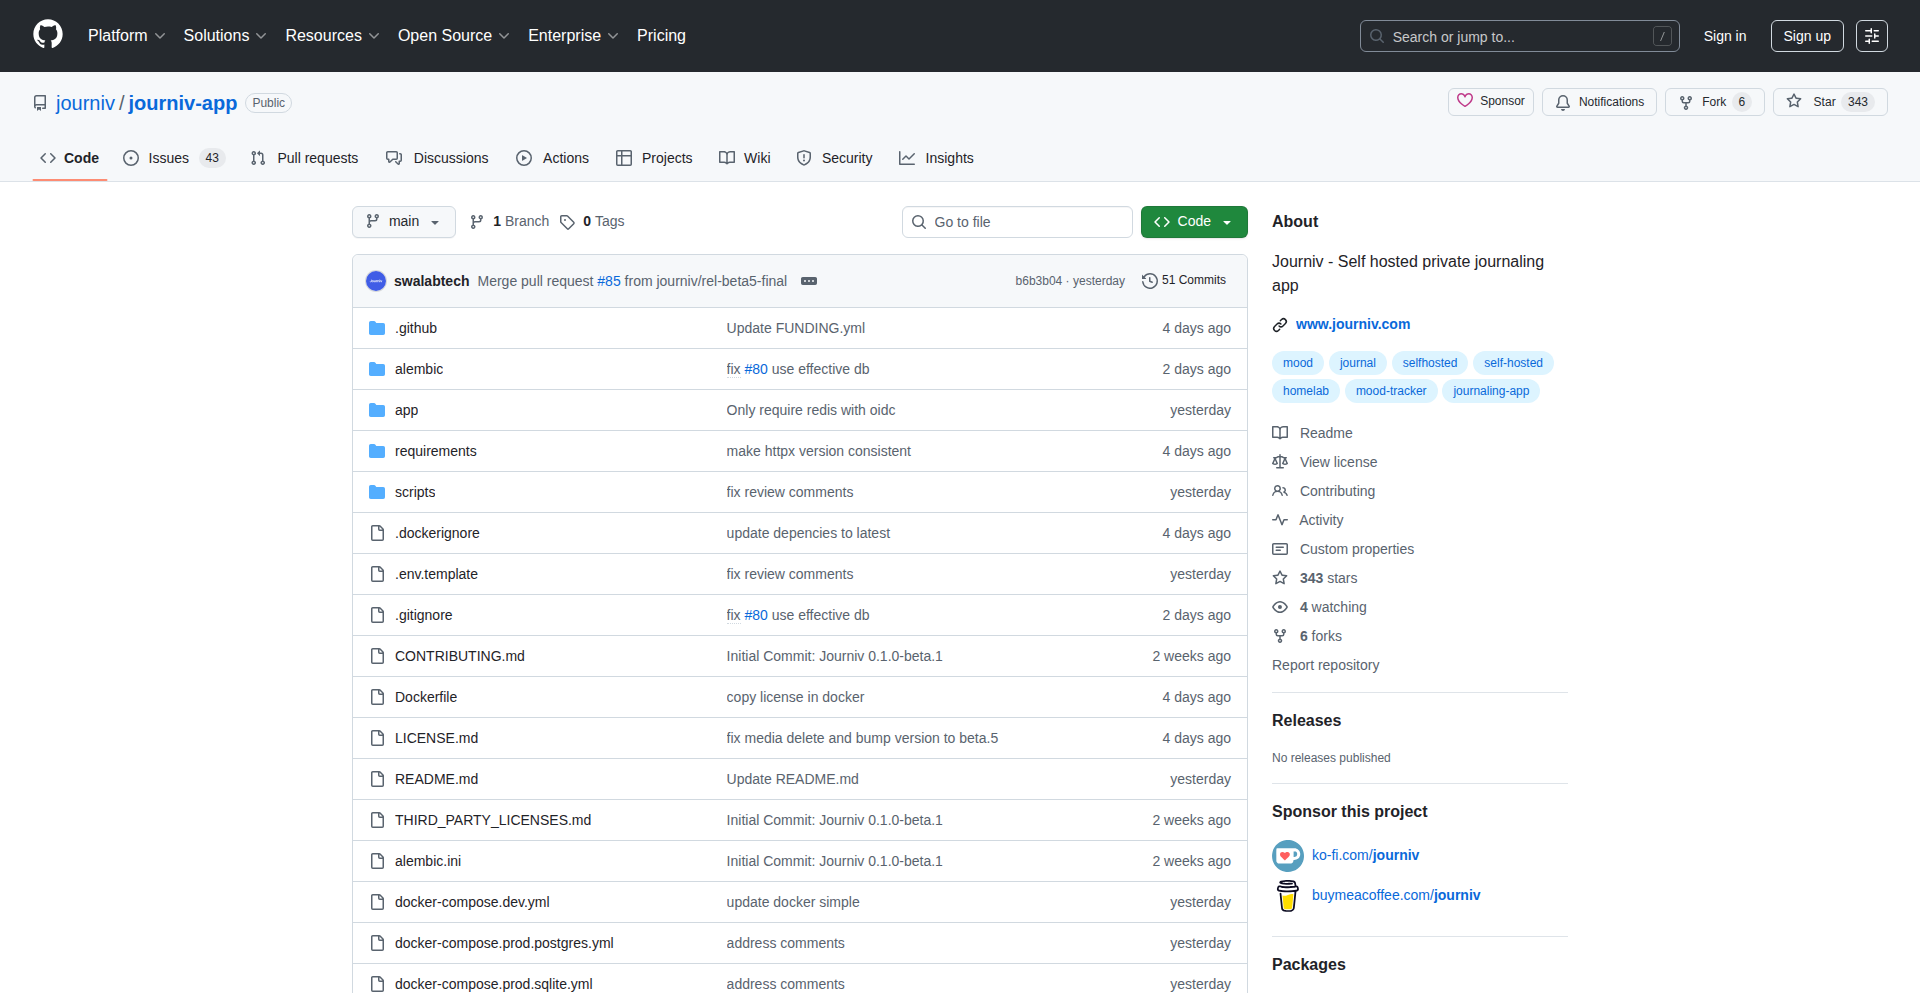Image resolution: width=1920 pixels, height=993 pixels.
Task: Expand the commit message ellipsis
Action: [x=809, y=281]
